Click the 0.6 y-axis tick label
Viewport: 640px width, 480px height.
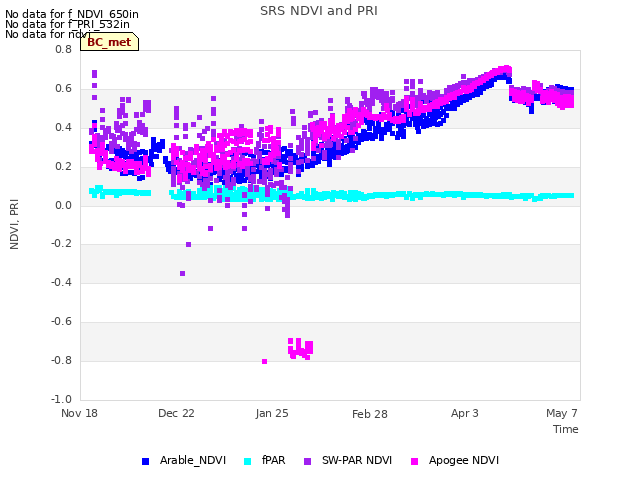[x=63, y=89]
